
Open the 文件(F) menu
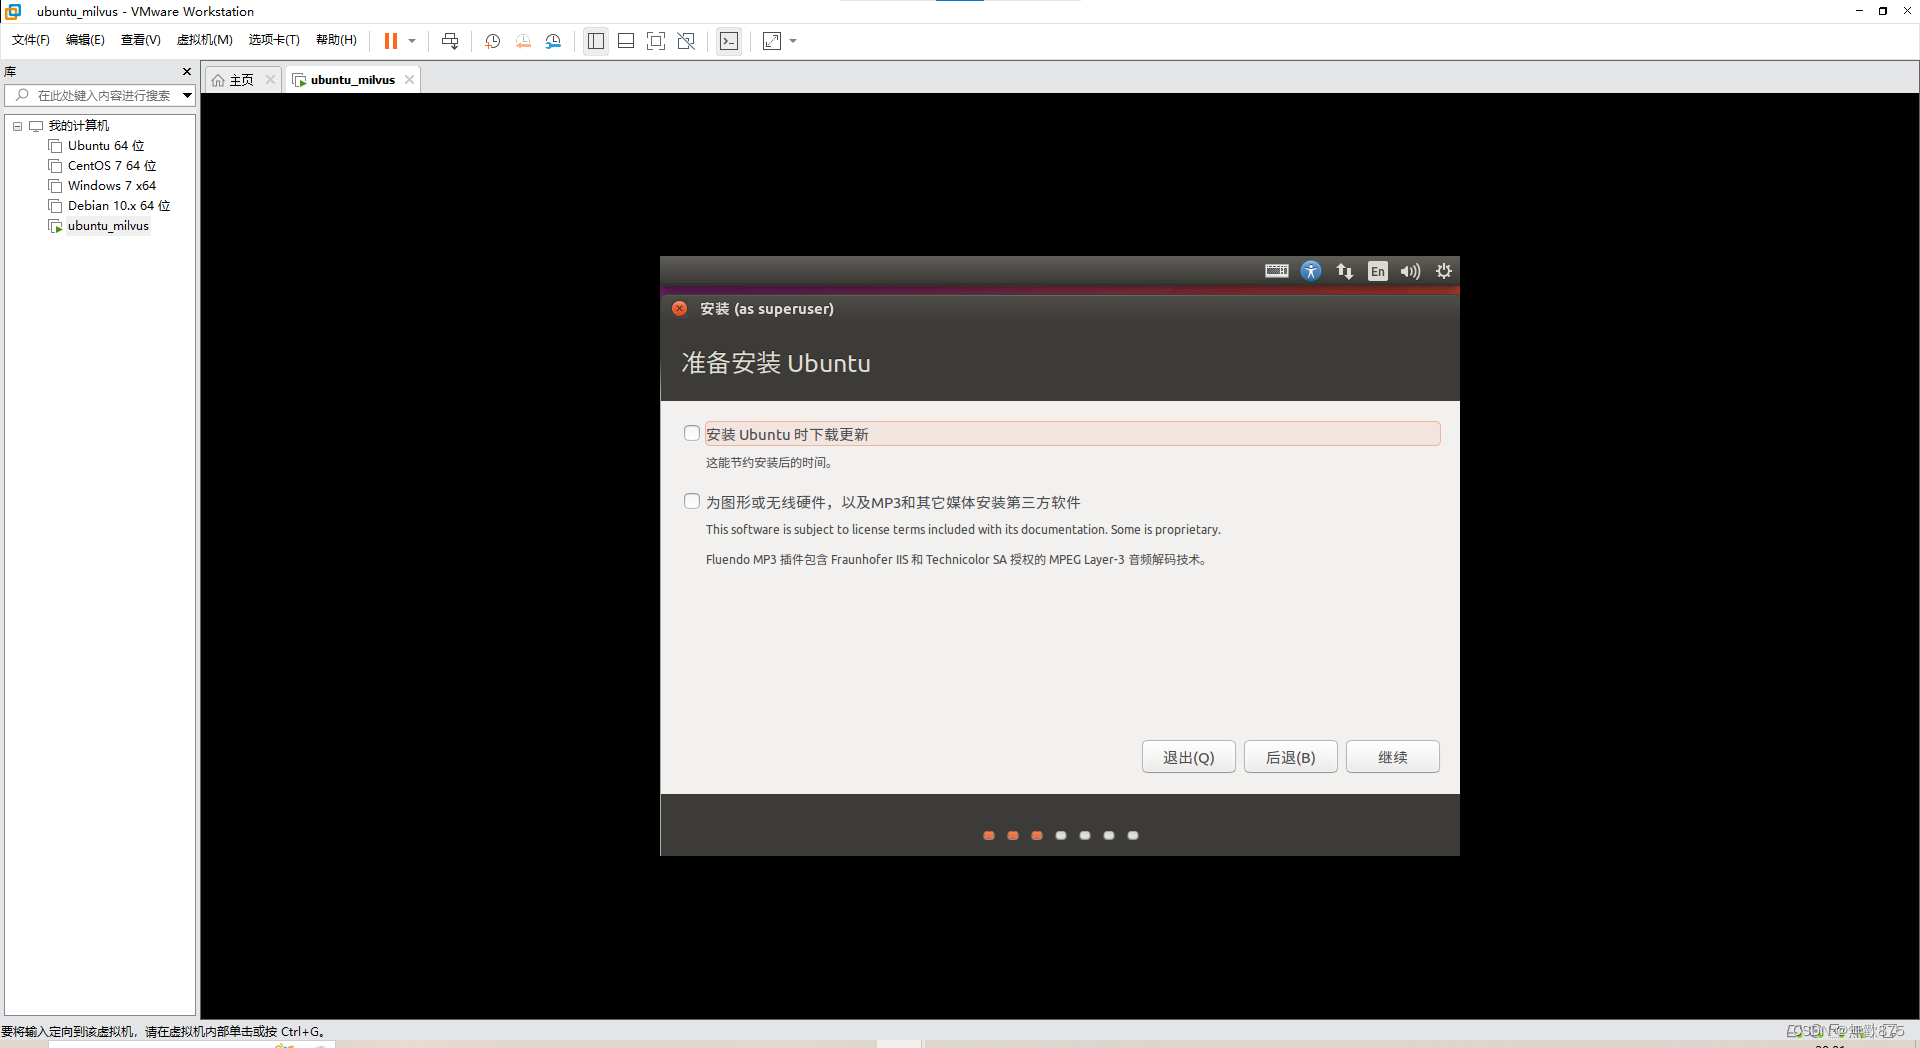click(31, 40)
